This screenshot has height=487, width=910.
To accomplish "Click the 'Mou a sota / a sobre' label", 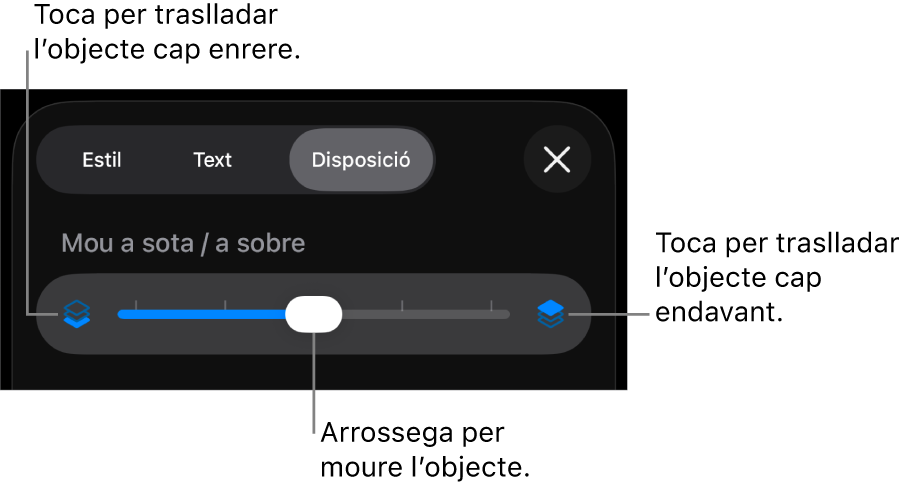I will (x=183, y=243).
